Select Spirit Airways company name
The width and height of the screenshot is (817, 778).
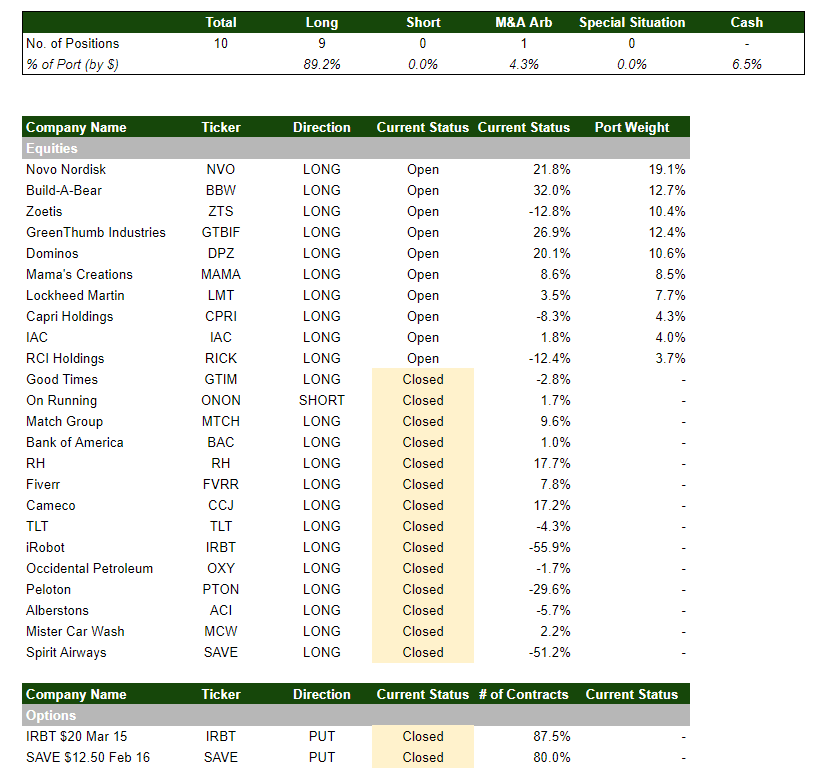tap(66, 652)
